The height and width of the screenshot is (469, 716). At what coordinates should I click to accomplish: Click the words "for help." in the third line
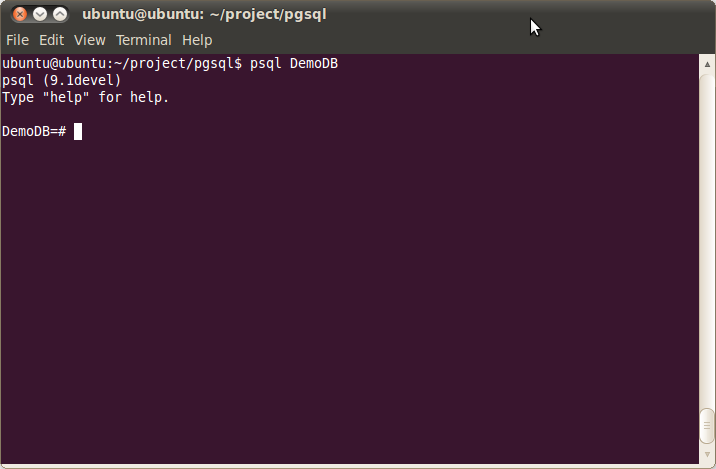point(134,97)
